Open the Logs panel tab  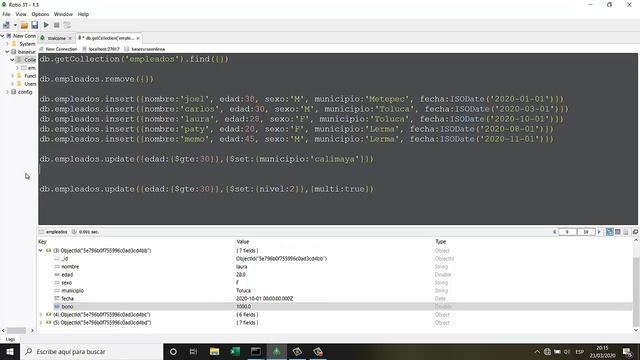pos(10,339)
